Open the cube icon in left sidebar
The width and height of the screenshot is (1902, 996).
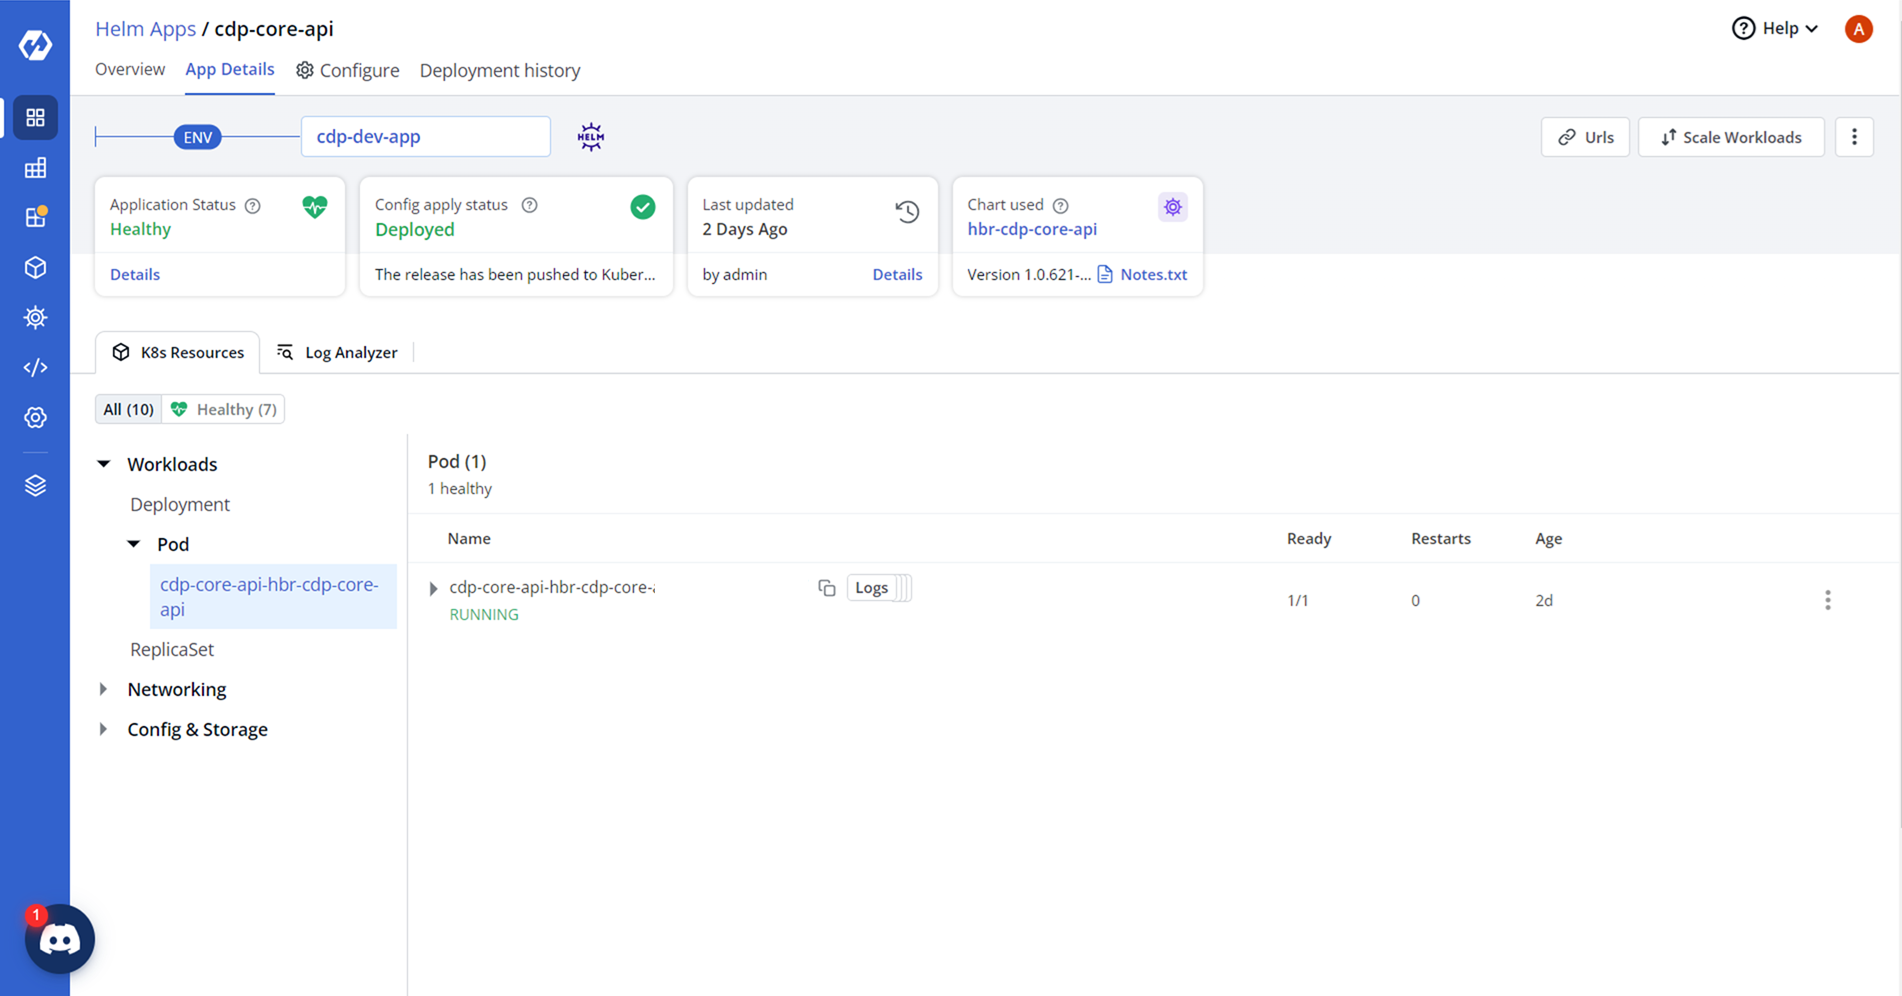pyautogui.click(x=35, y=268)
